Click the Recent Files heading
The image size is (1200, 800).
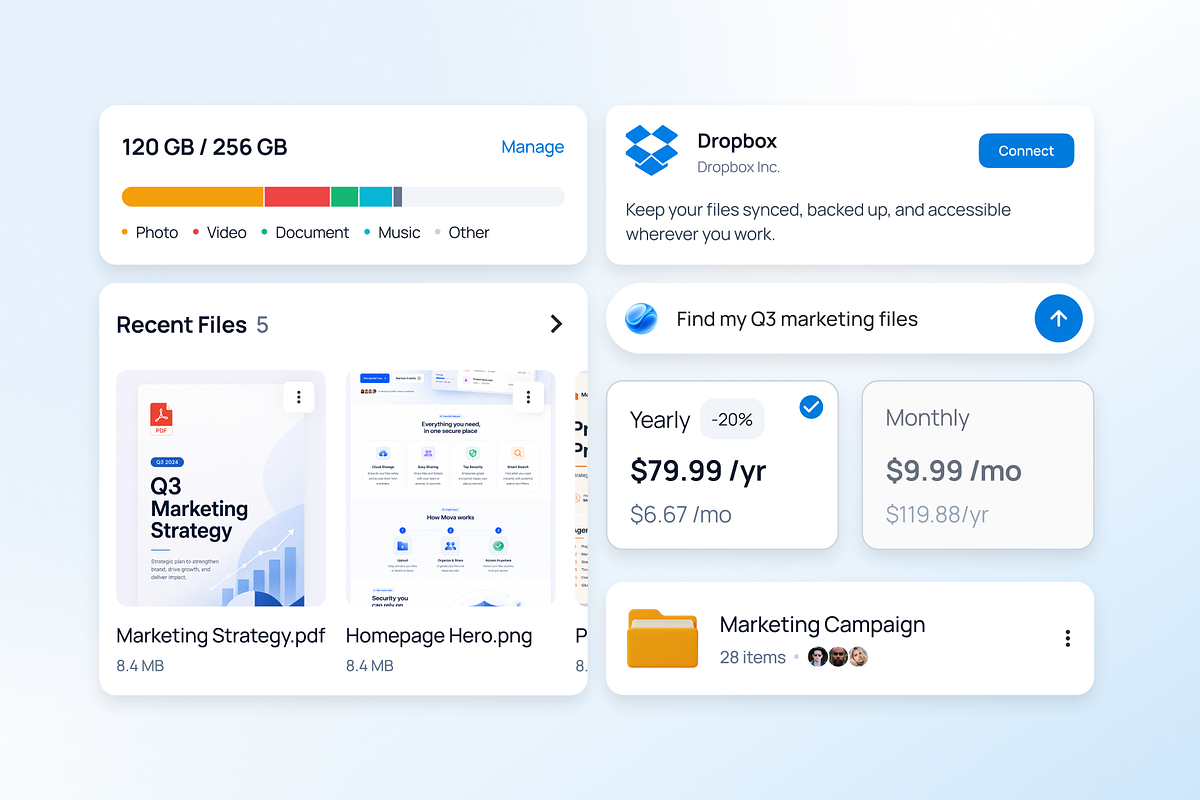[x=182, y=325]
